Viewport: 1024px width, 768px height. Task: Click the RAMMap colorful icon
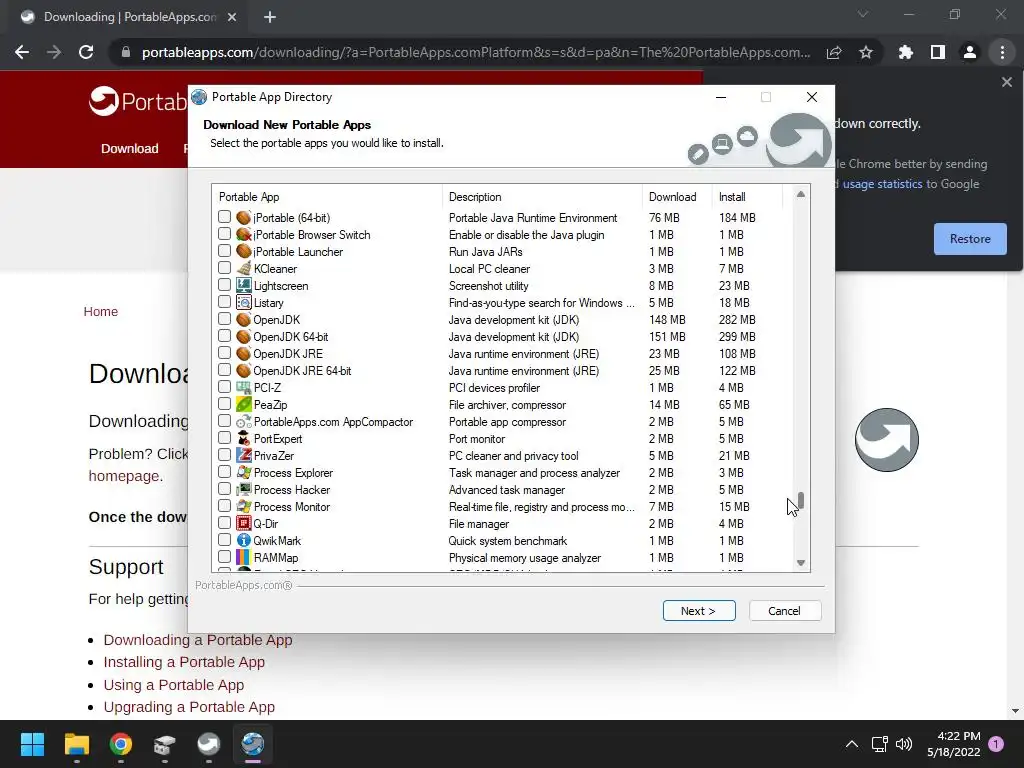tap(244, 558)
